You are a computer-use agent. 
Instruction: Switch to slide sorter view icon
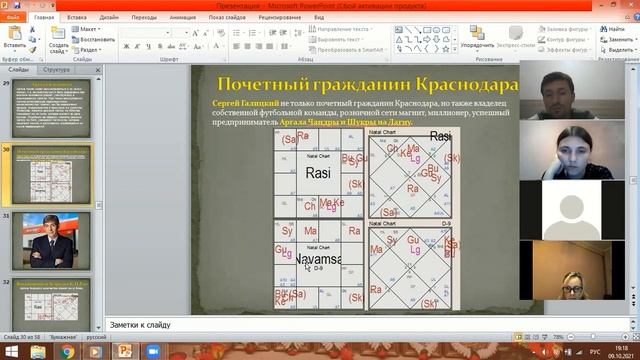527,337
